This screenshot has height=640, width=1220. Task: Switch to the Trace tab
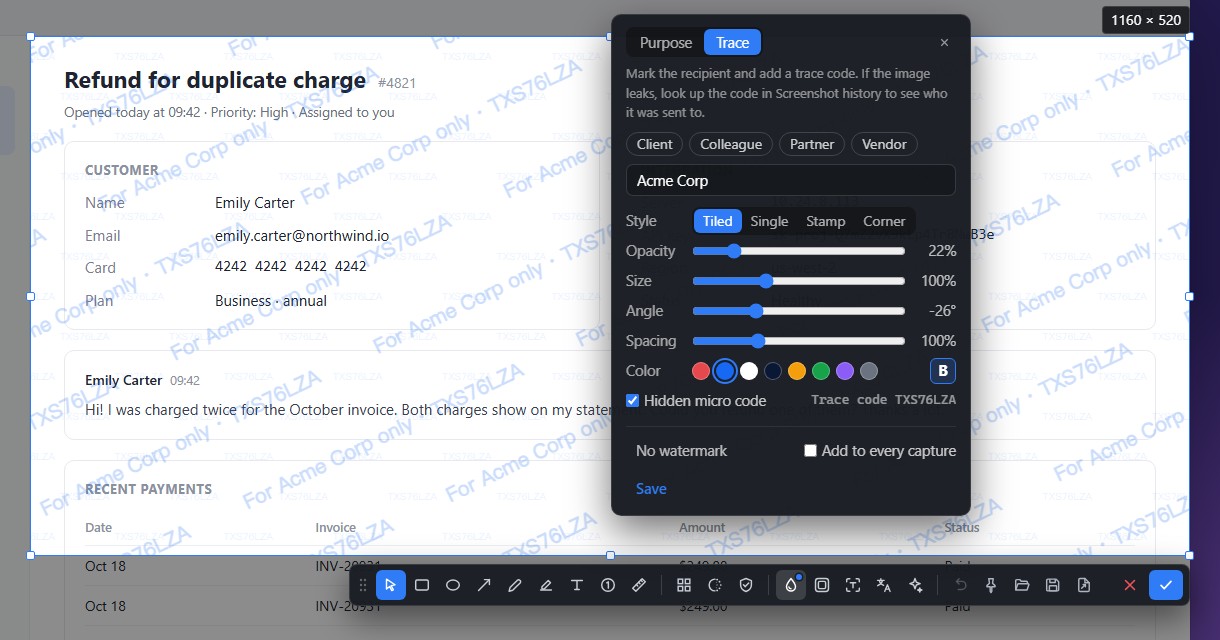733,43
